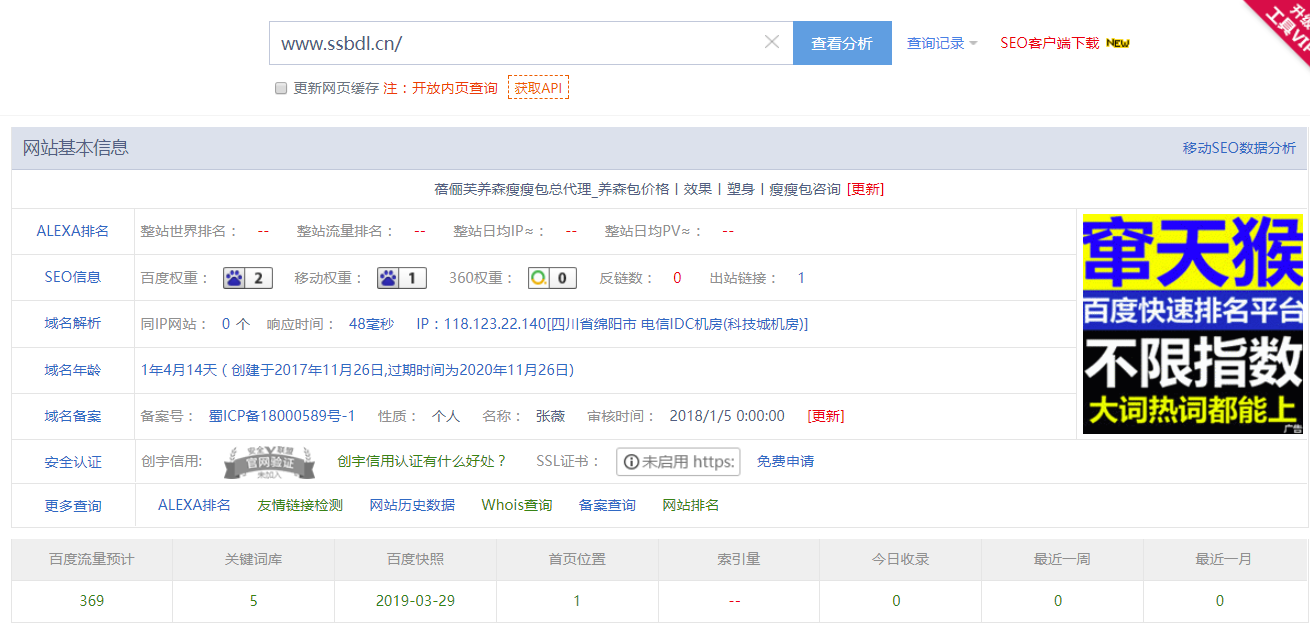The width and height of the screenshot is (1310, 623).
Task: Open the 升级VIP corner ribbon
Action: 1285,25
